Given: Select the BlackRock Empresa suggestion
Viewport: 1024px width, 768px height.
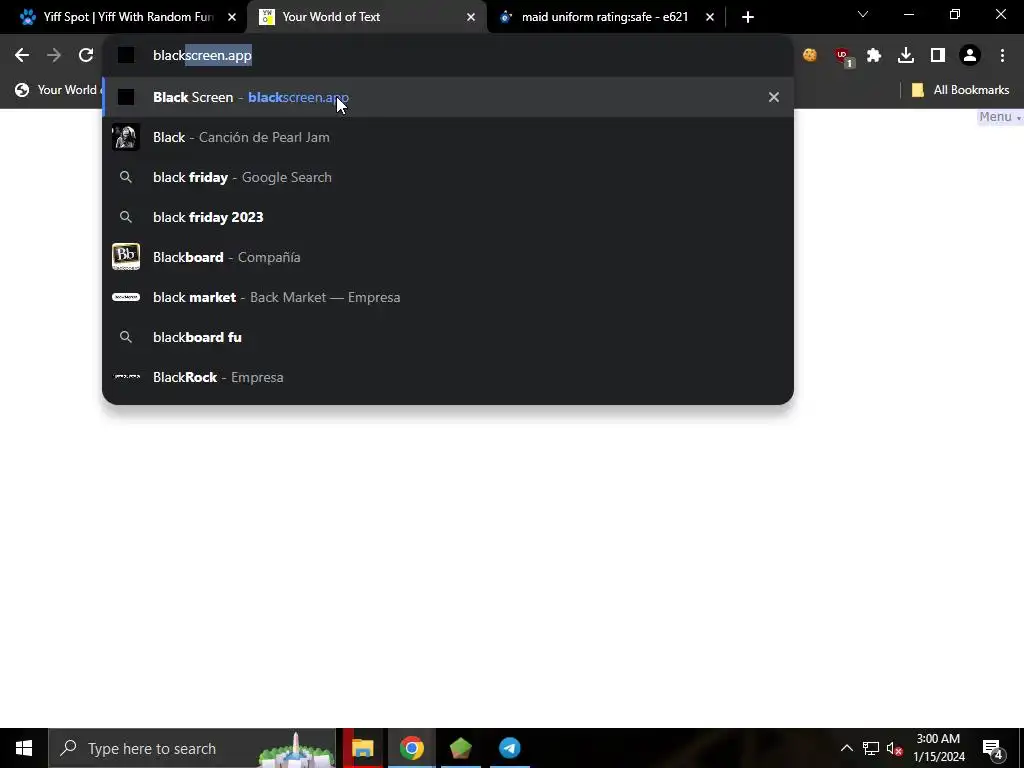Looking at the screenshot, I should (x=448, y=377).
